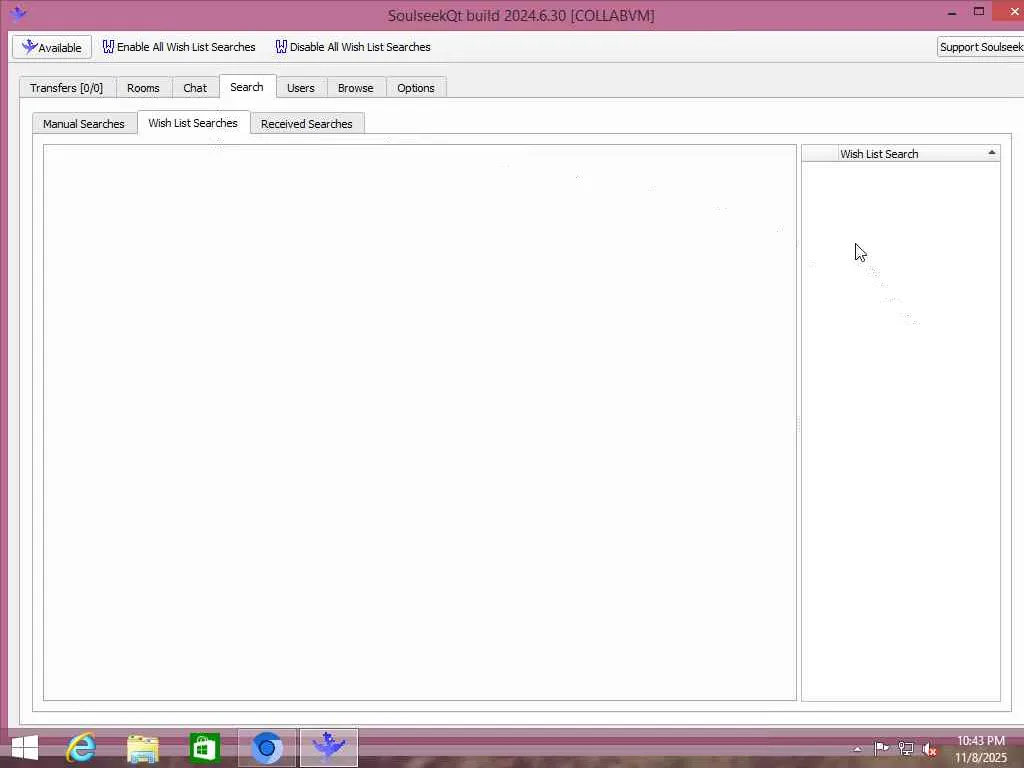Click the Support Soulseek button
Viewport: 1024px width, 768px height.
click(x=980, y=47)
